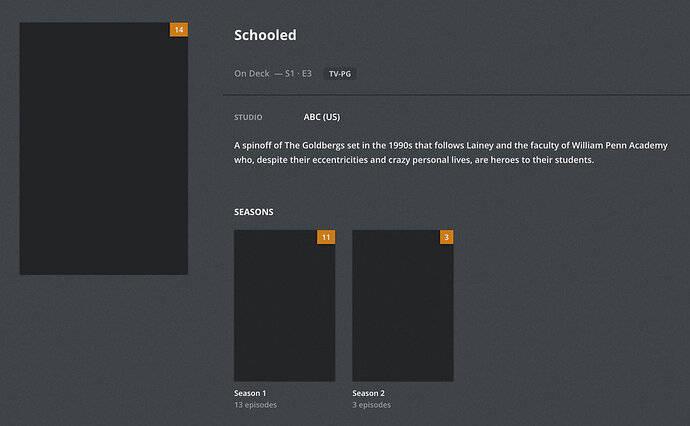690x426 pixels.
Task: Click the SEASONS section heading
Action: [254, 212]
